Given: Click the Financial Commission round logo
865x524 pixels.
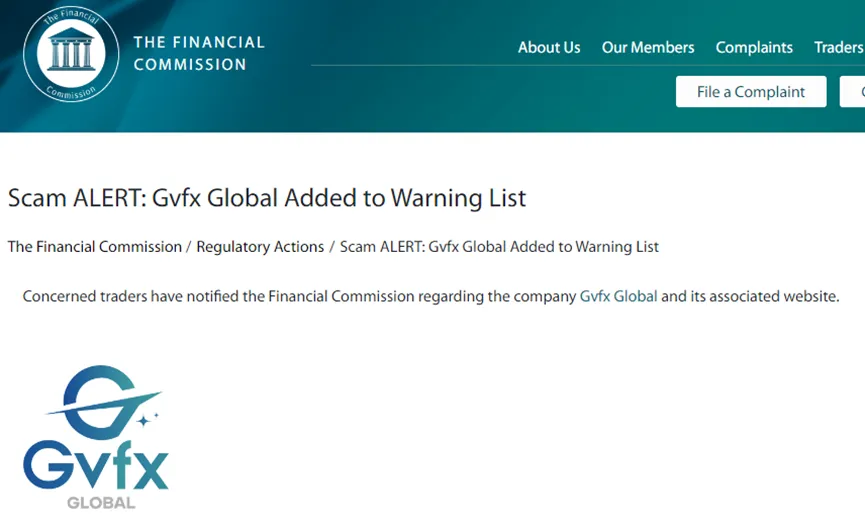Looking at the screenshot, I should (x=71, y=54).
